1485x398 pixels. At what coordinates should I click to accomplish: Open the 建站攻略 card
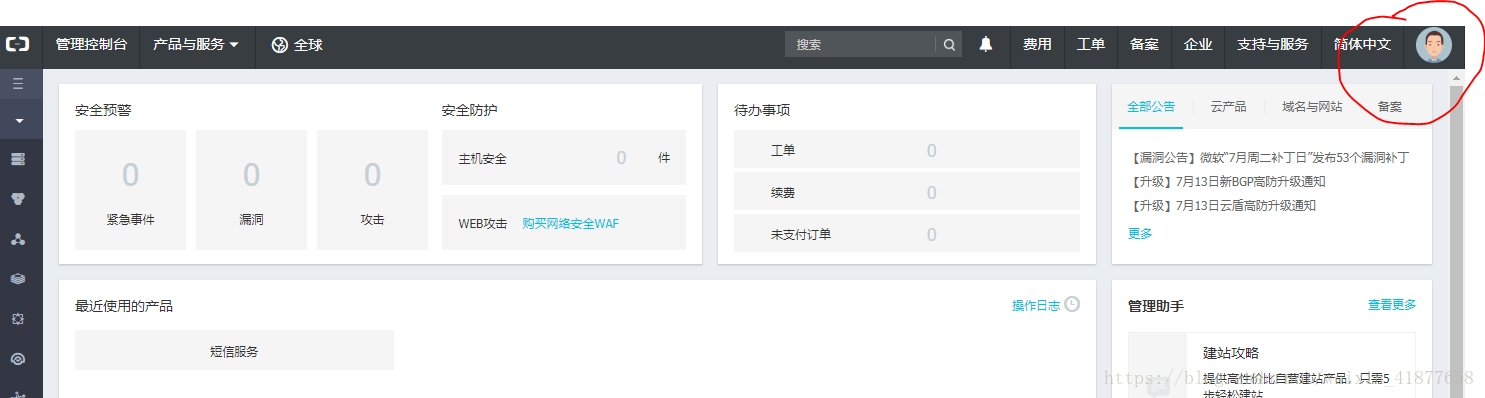[1272, 365]
